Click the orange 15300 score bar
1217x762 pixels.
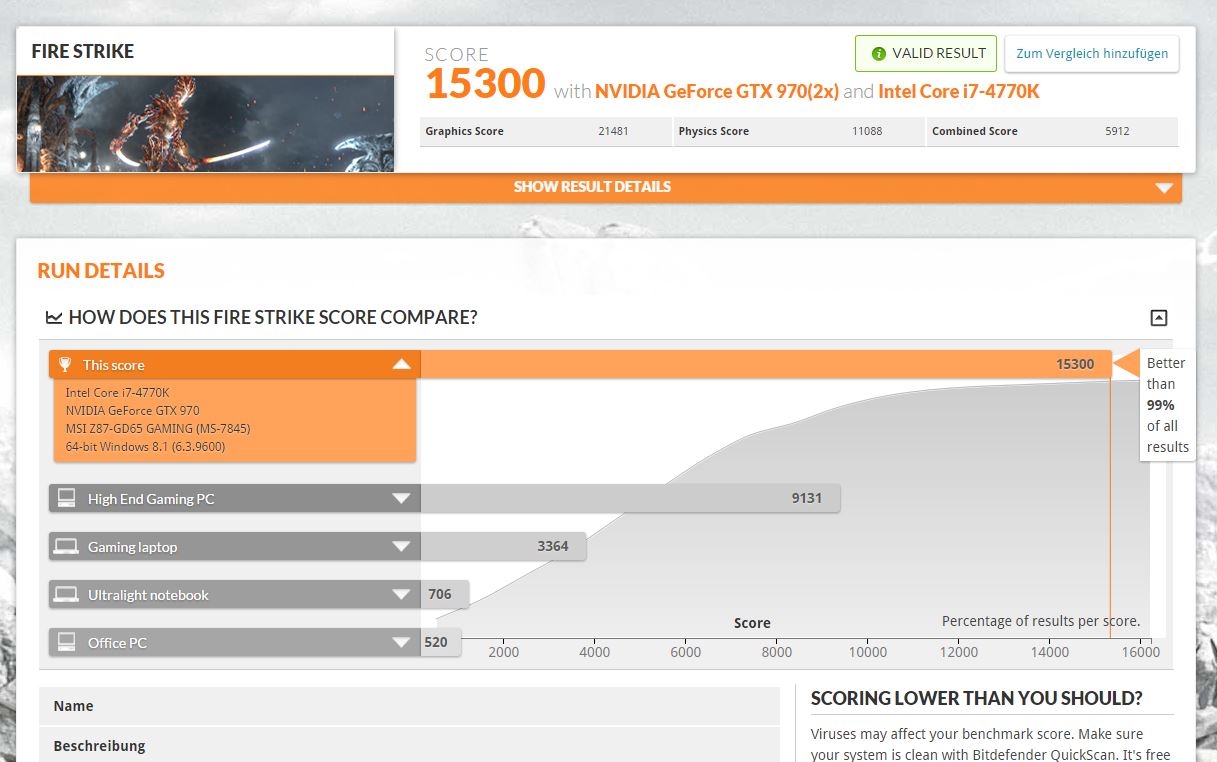tap(765, 365)
